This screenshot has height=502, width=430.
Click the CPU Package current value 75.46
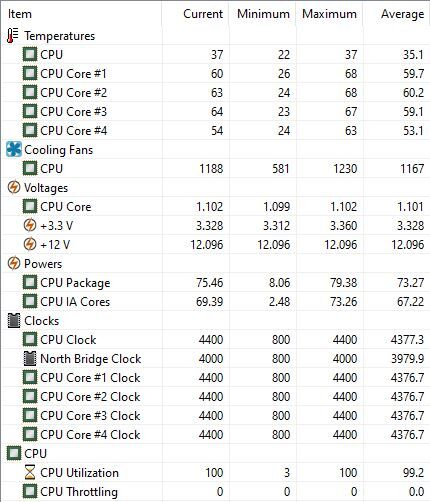209,283
